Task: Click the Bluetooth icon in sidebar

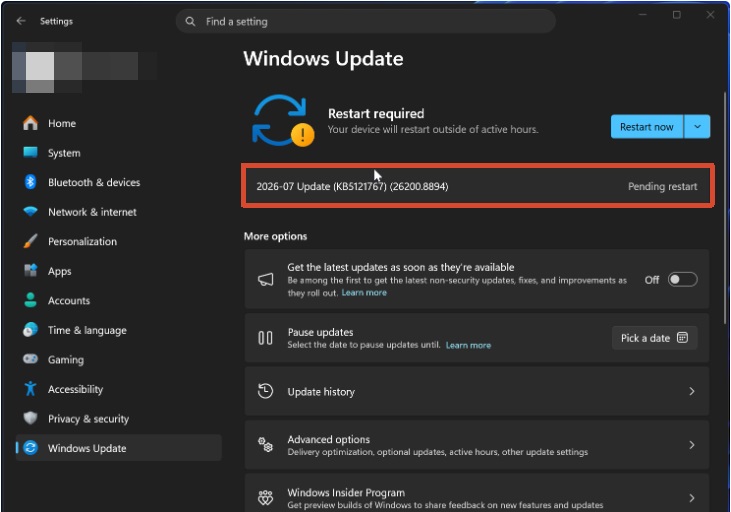Action: click(x=30, y=182)
